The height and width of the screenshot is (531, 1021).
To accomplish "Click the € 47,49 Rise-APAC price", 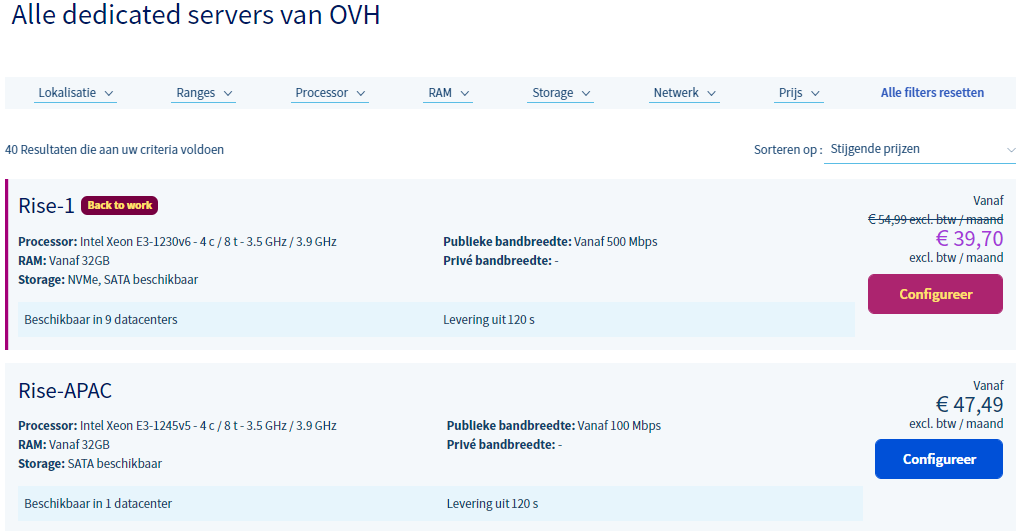I will coord(968,405).
